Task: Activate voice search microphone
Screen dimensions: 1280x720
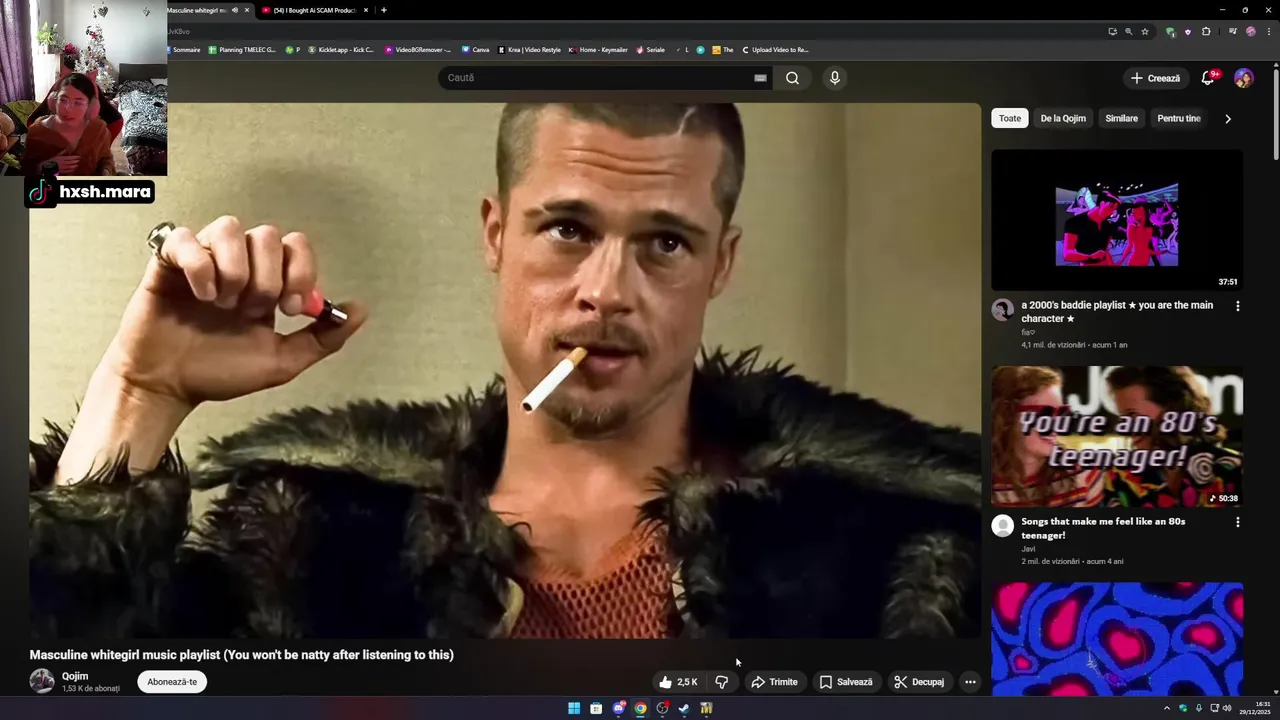Action: coord(834,78)
